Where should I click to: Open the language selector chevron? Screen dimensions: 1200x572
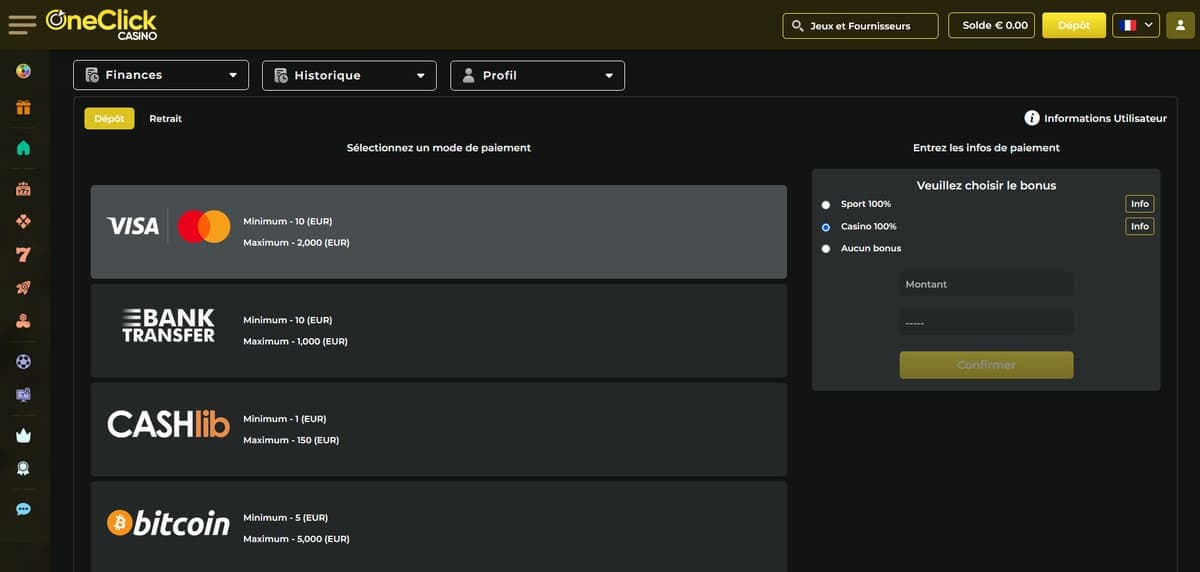point(1149,25)
